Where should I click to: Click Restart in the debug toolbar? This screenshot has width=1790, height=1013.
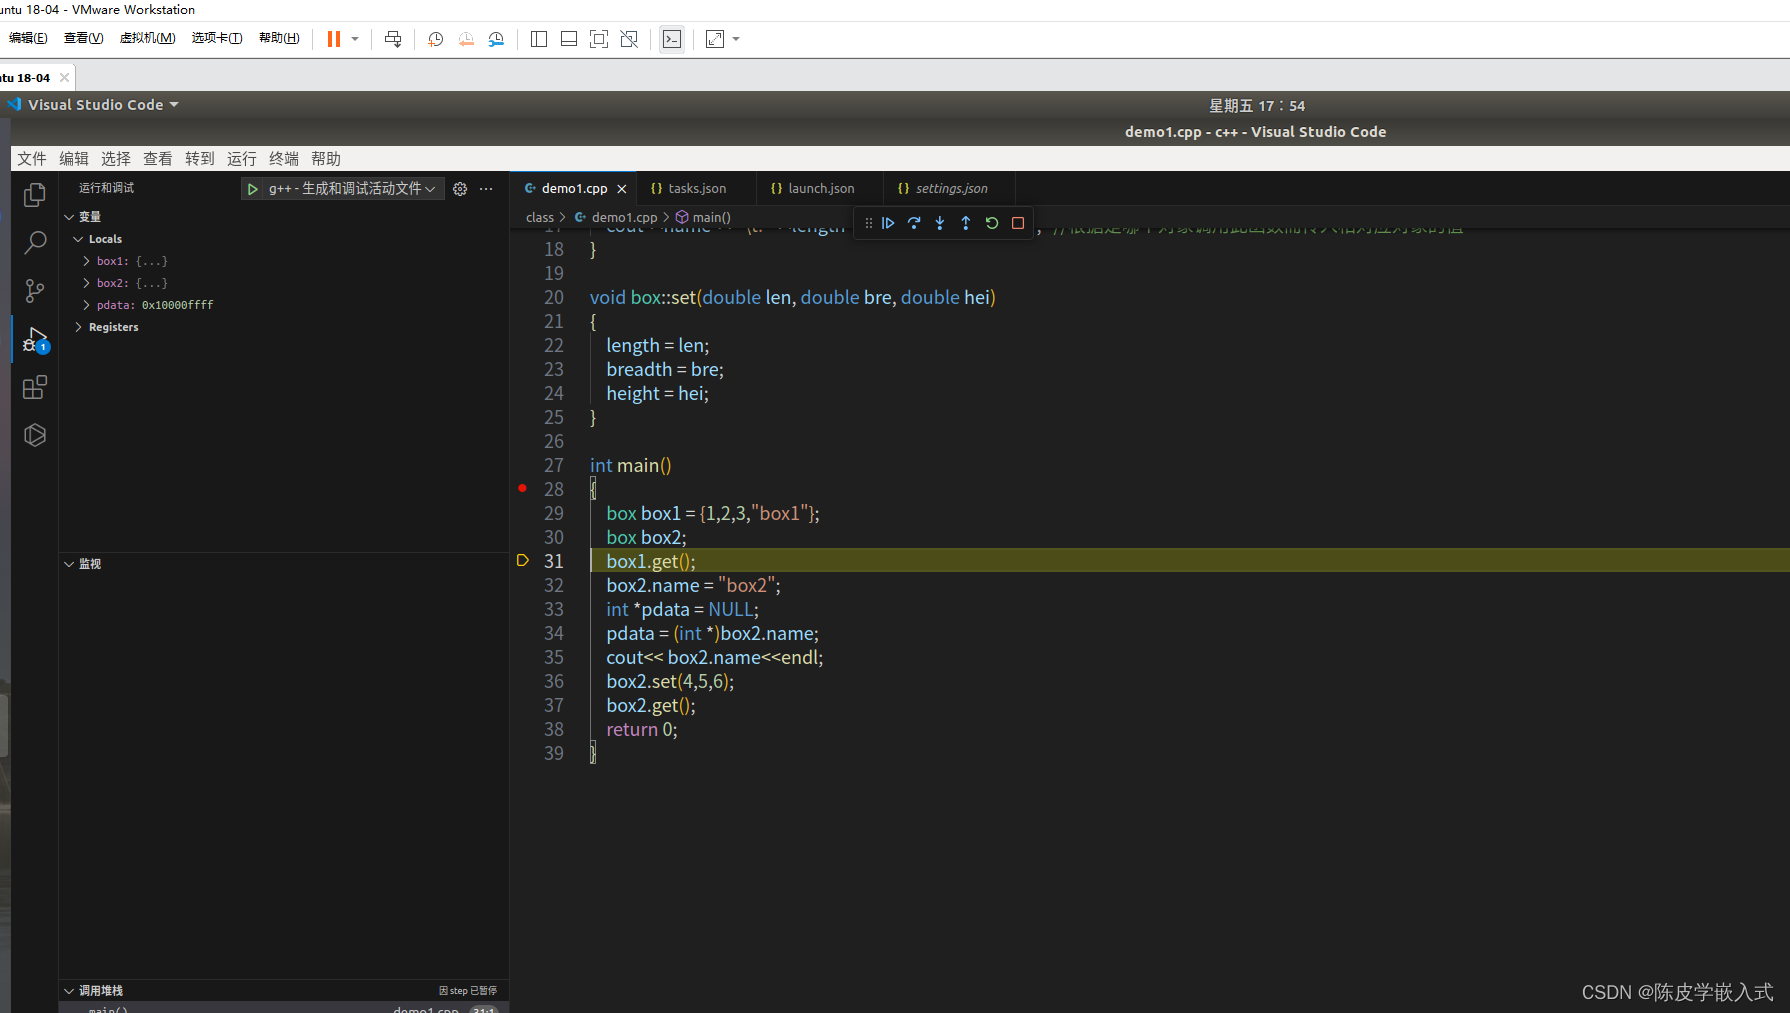(x=992, y=223)
